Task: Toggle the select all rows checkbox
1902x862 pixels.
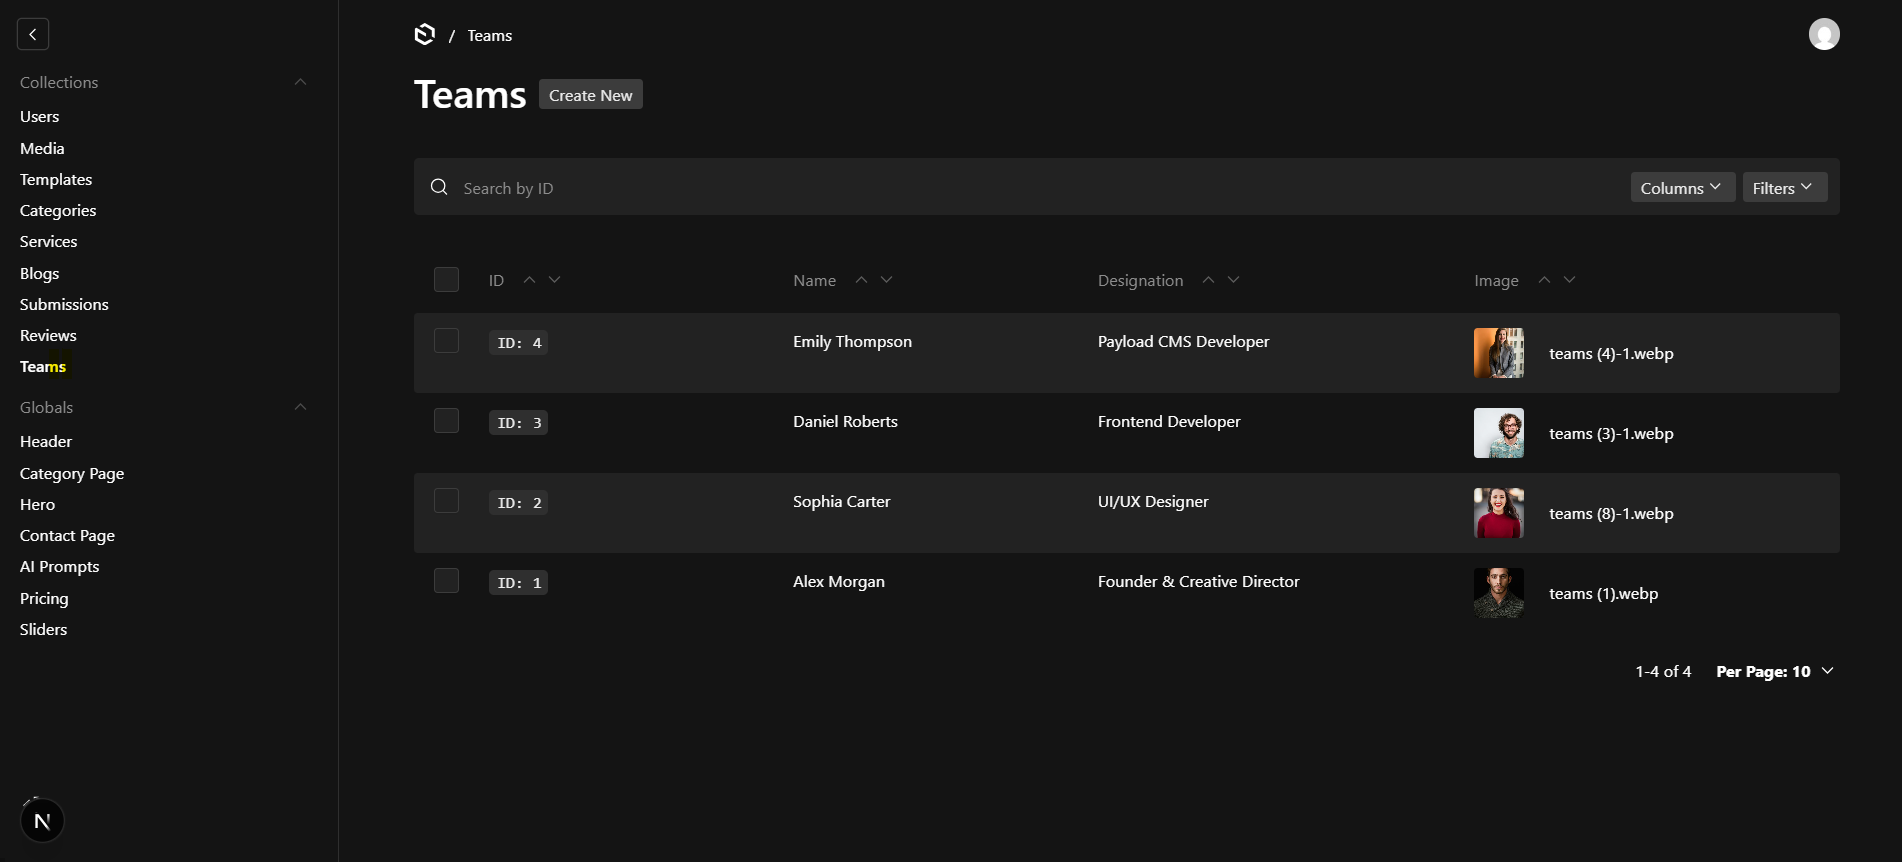Action: click(446, 280)
